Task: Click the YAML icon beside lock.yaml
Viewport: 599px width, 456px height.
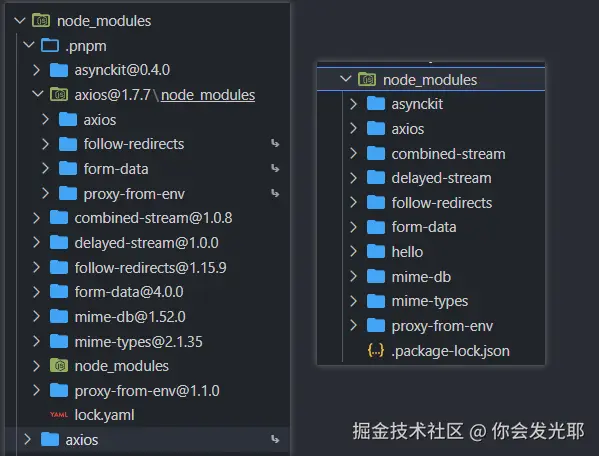Action: pos(59,415)
